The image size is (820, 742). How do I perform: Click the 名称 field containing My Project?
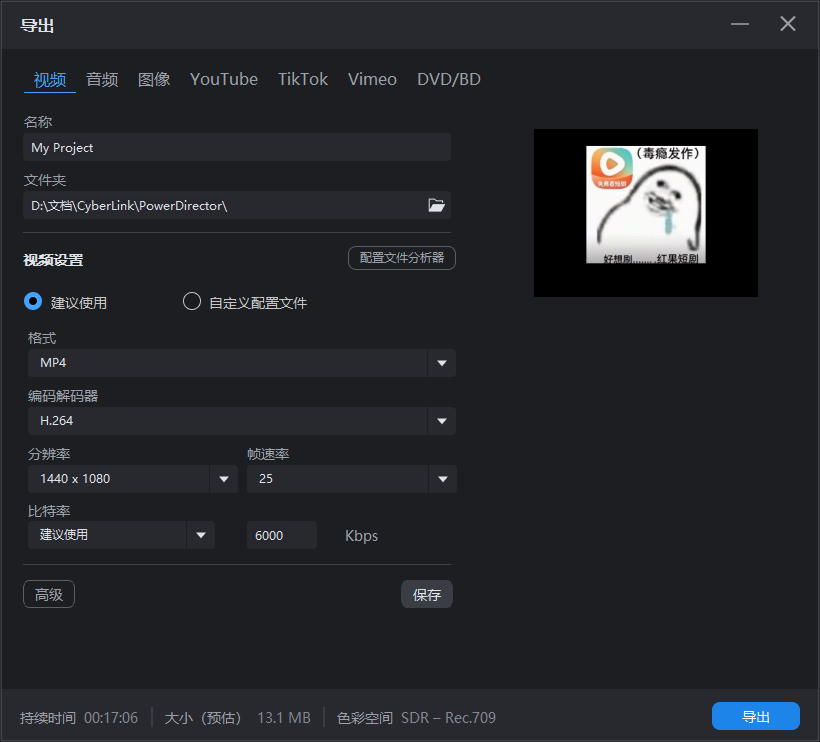click(237, 147)
